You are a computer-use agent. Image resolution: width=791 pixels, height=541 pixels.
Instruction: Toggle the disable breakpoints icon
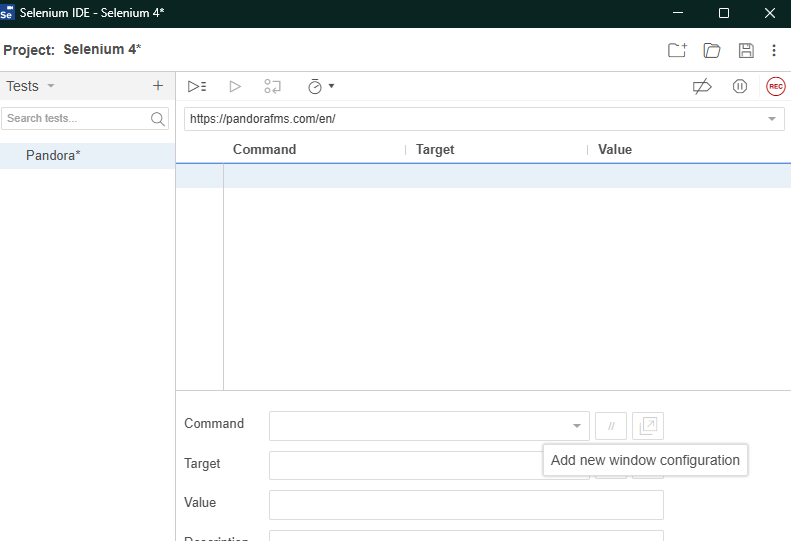click(x=702, y=86)
